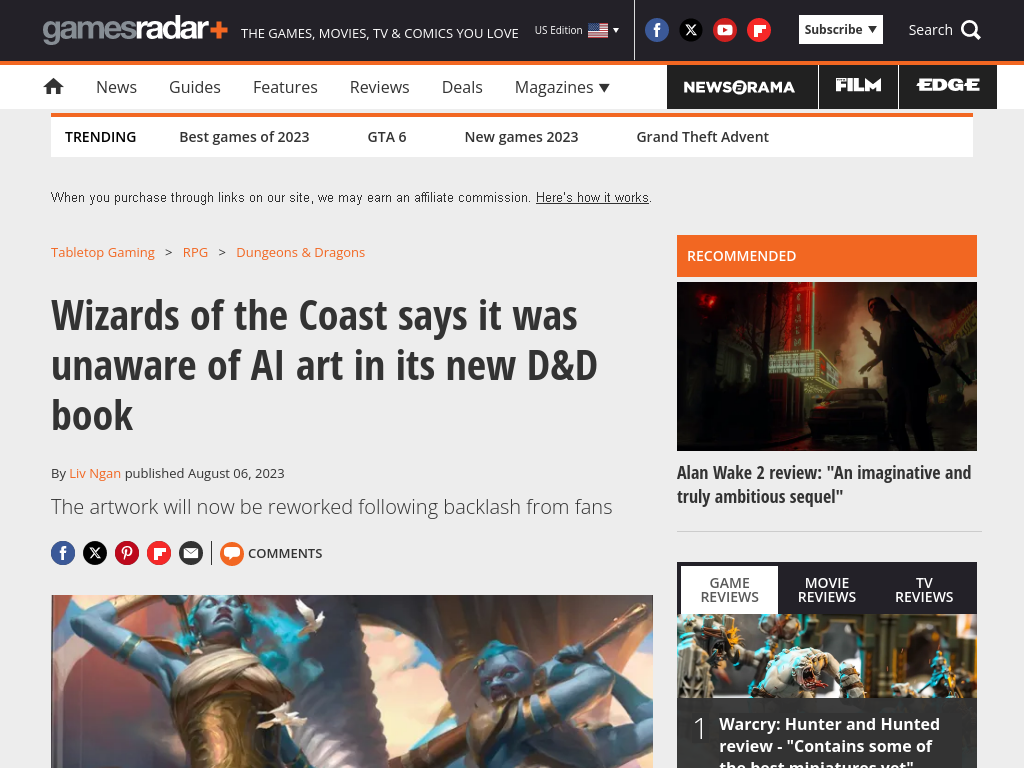1024x768 pixels.
Task: Share the article on X
Action: coord(95,553)
